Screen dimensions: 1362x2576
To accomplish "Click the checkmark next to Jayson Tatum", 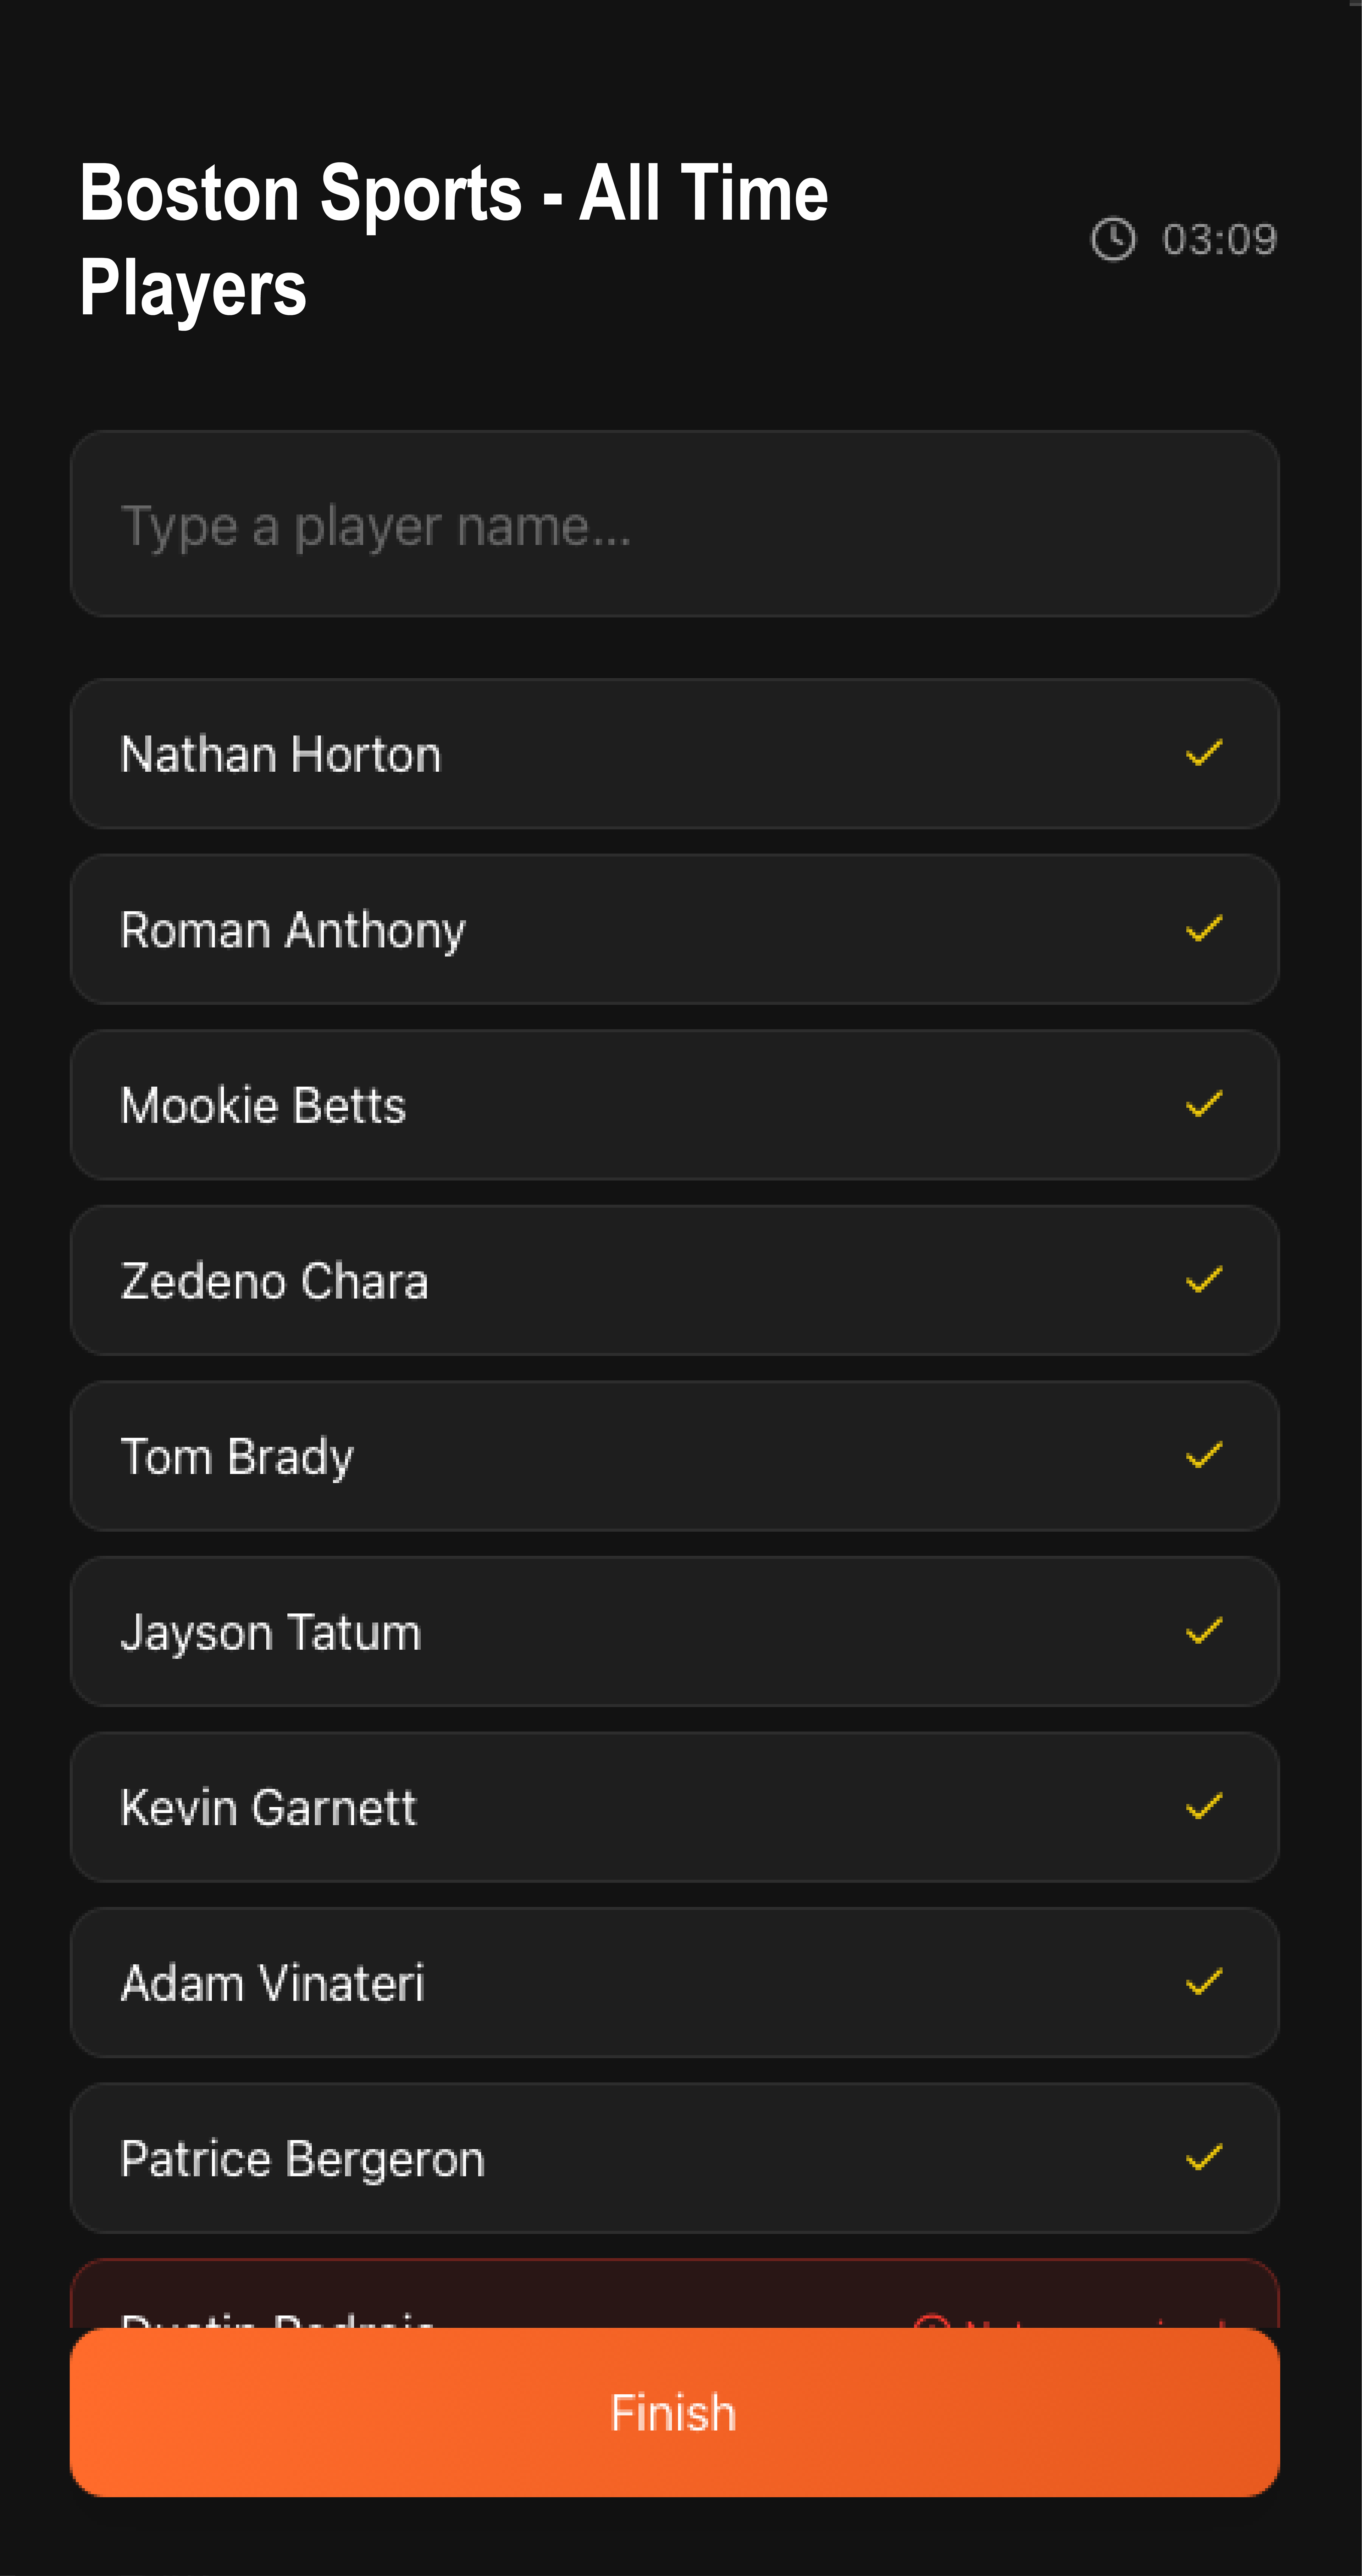I will [1204, 1631].
